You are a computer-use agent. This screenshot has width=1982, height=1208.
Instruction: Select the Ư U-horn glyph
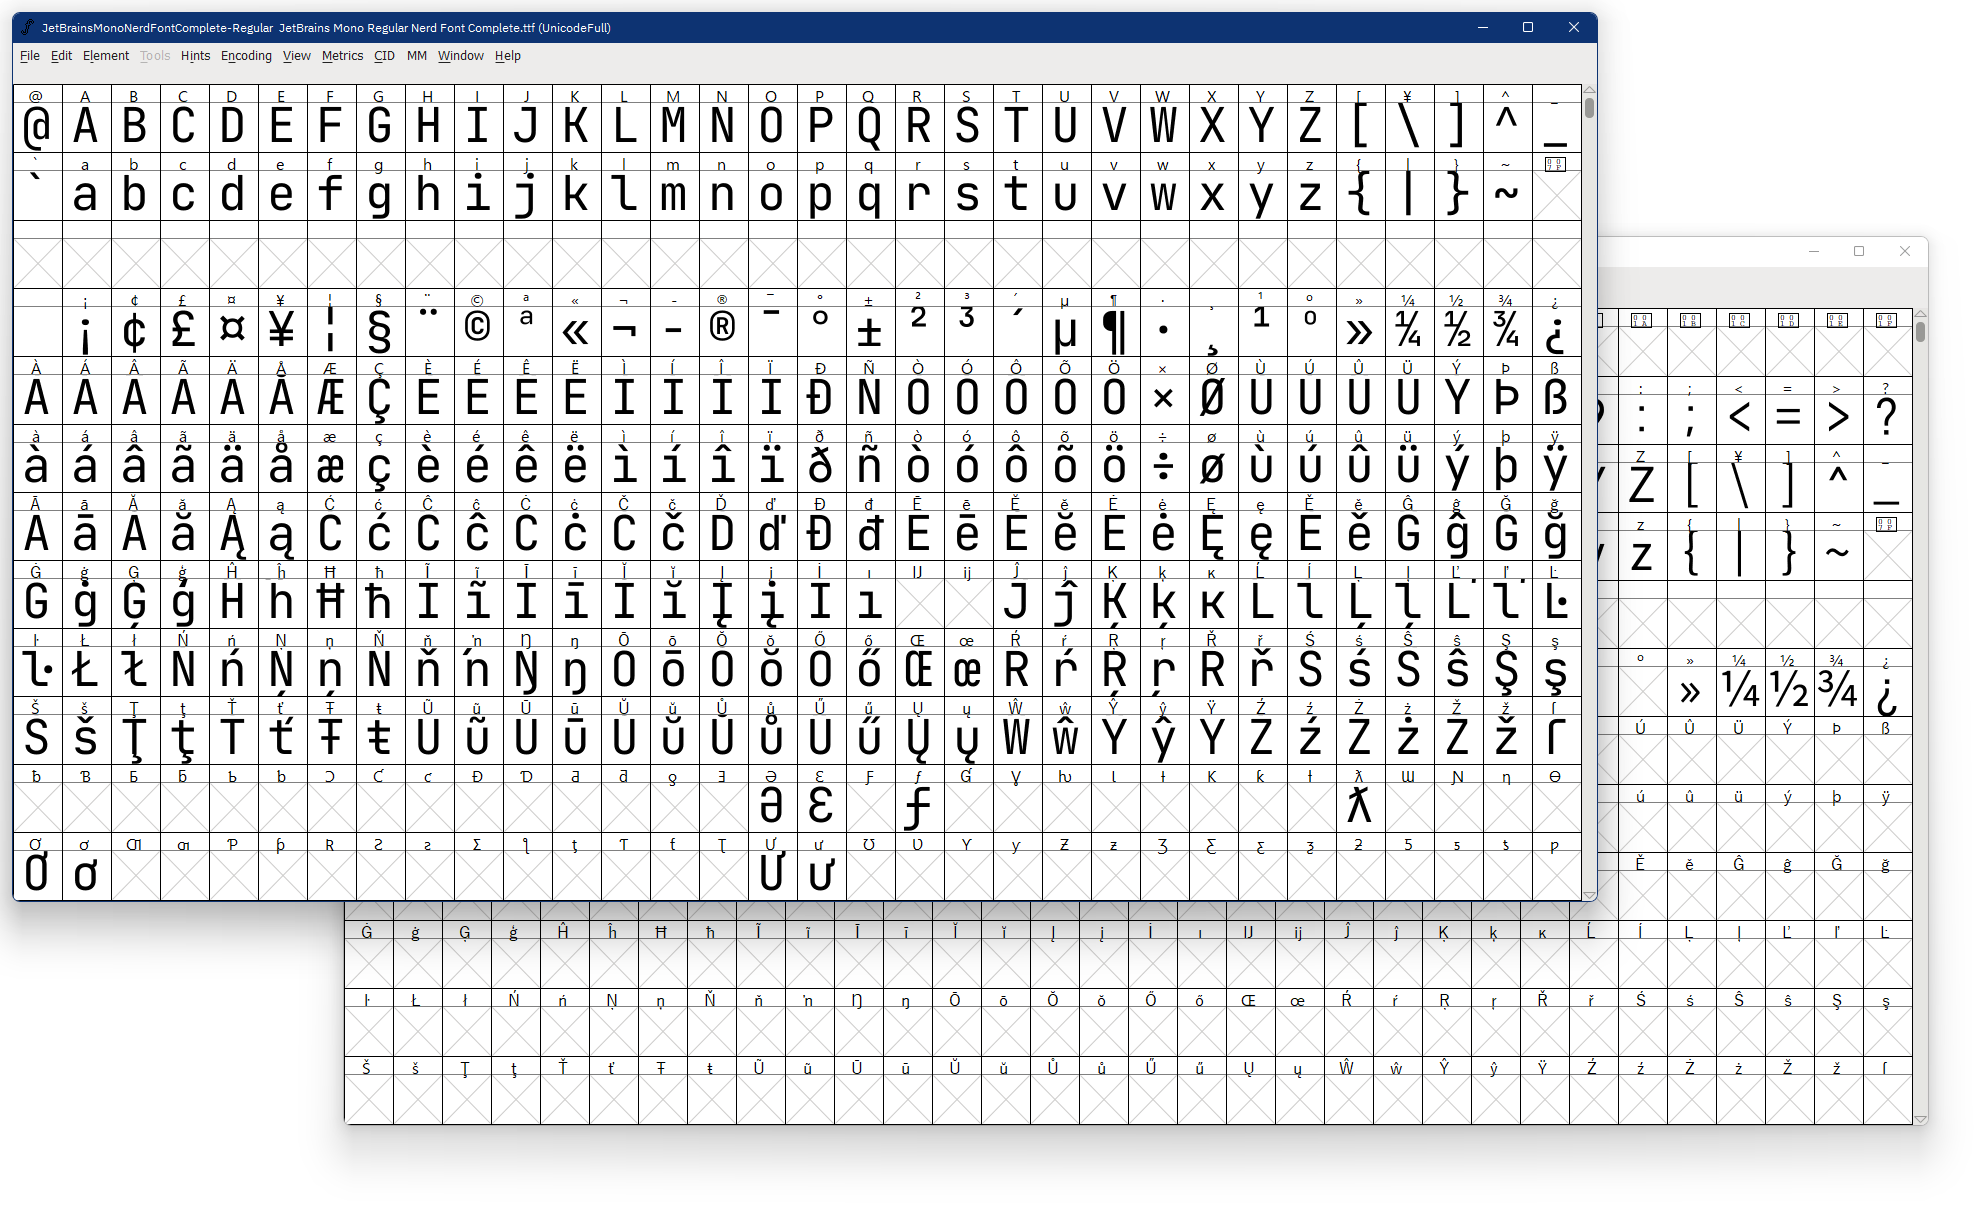coord(772,867)
